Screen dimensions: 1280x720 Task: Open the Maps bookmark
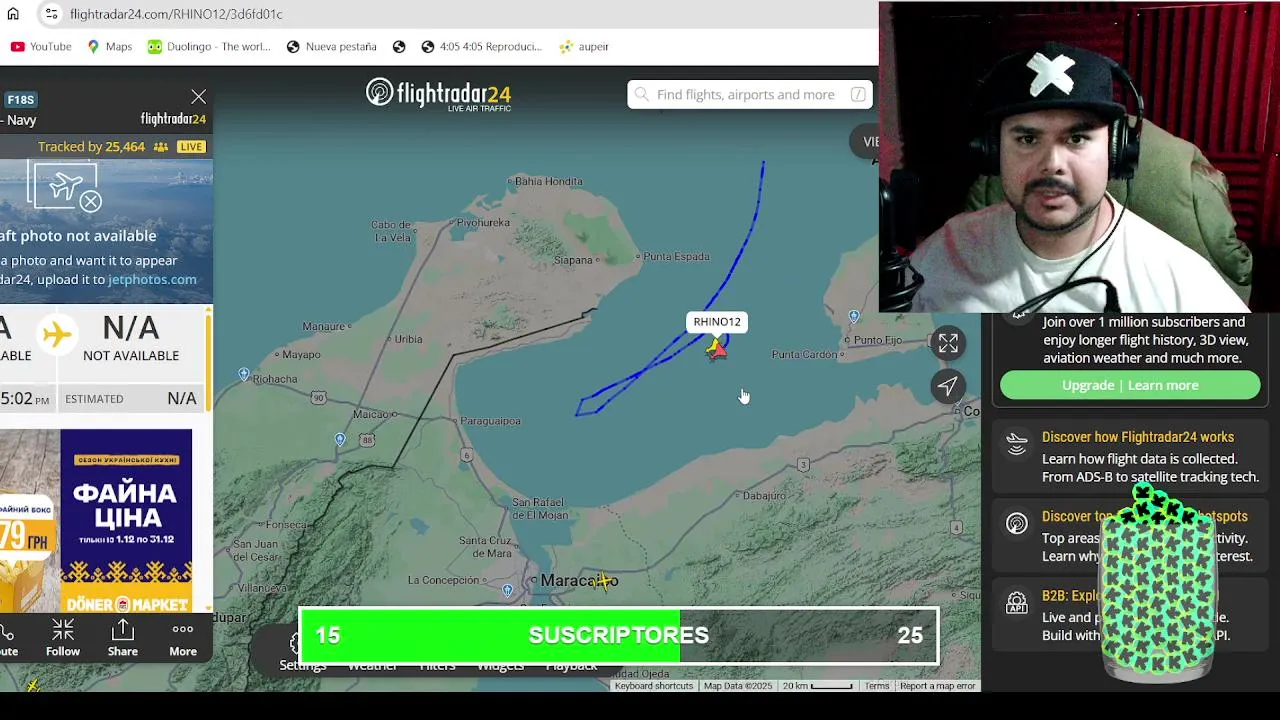click(109, 46)
